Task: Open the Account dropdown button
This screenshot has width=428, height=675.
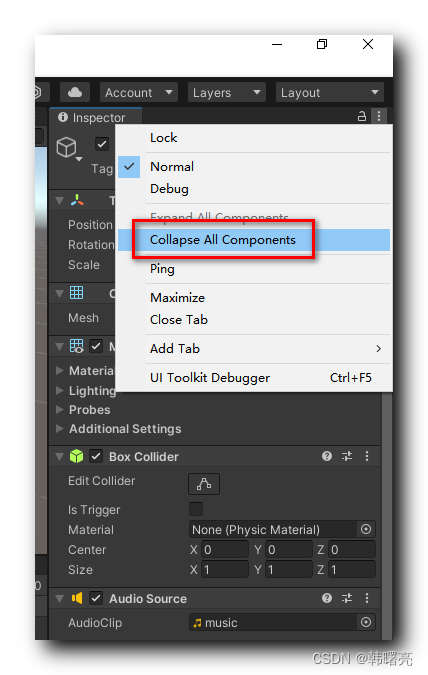Action: [139, 92]
